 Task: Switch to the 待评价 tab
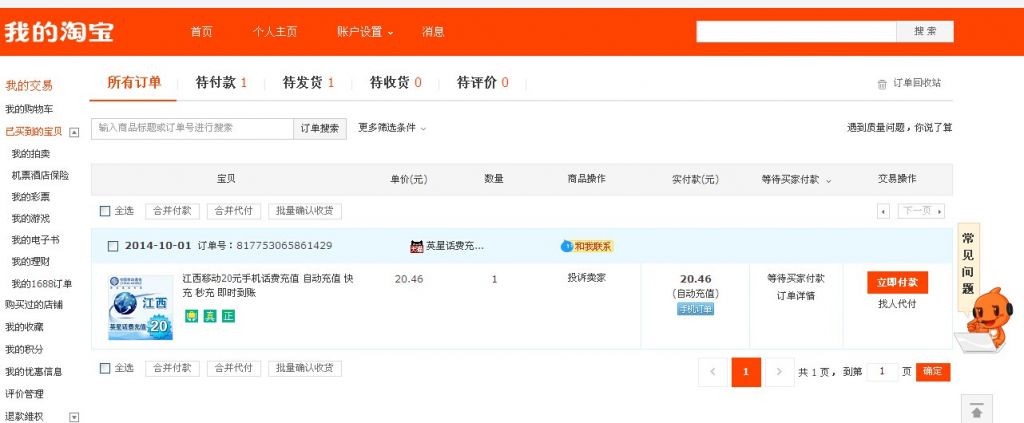tap(483, 83)
